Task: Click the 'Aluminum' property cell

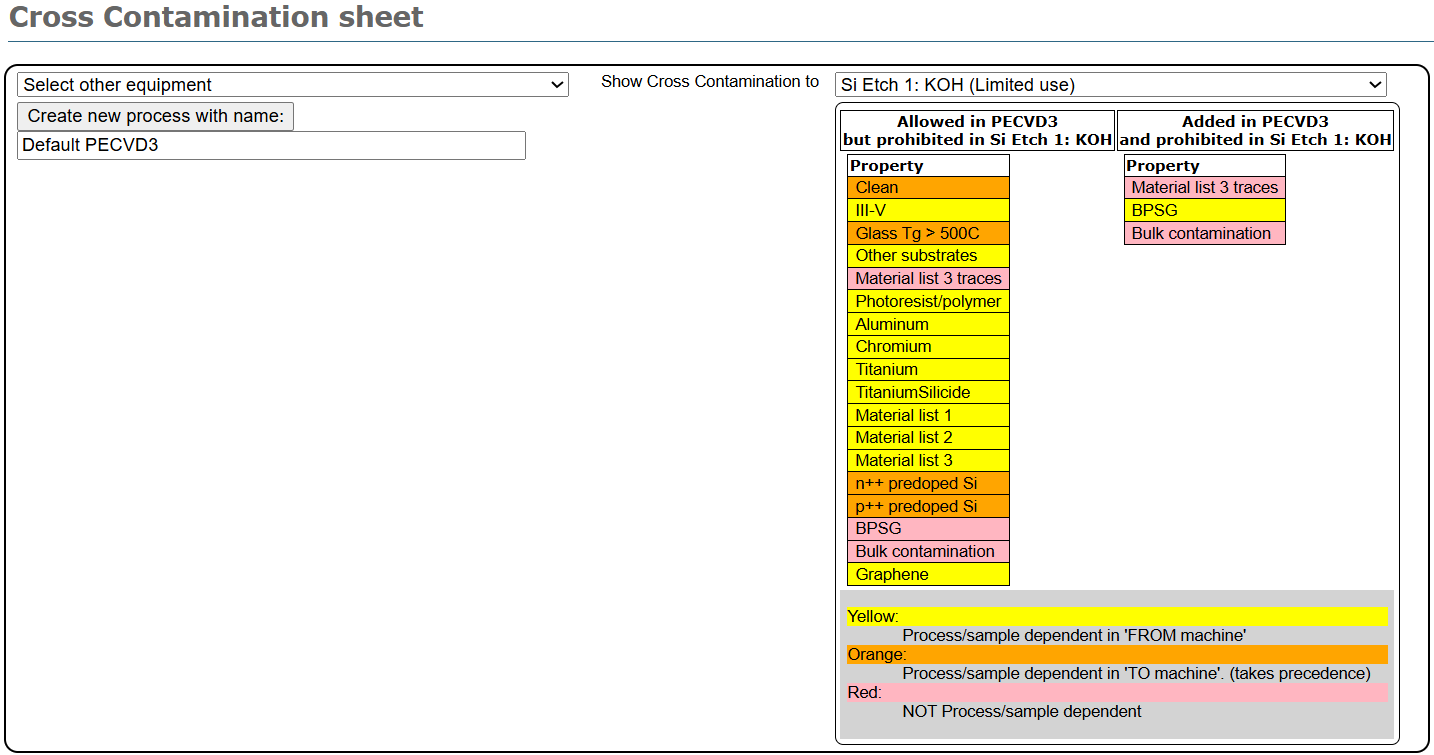Action: [x=928, y=324]
